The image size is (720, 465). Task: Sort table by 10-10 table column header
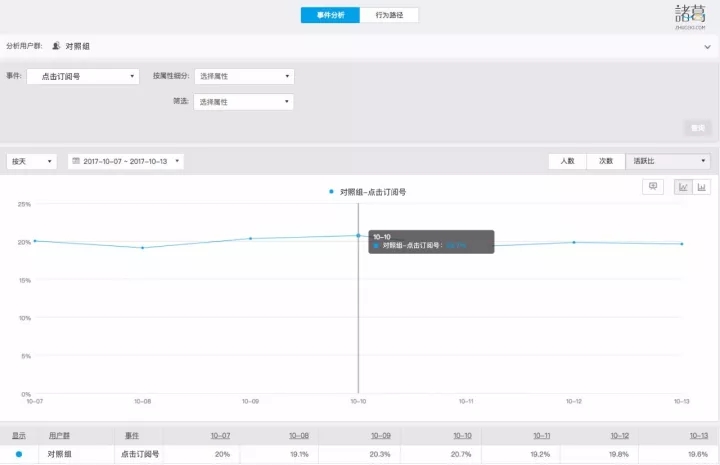462,435
